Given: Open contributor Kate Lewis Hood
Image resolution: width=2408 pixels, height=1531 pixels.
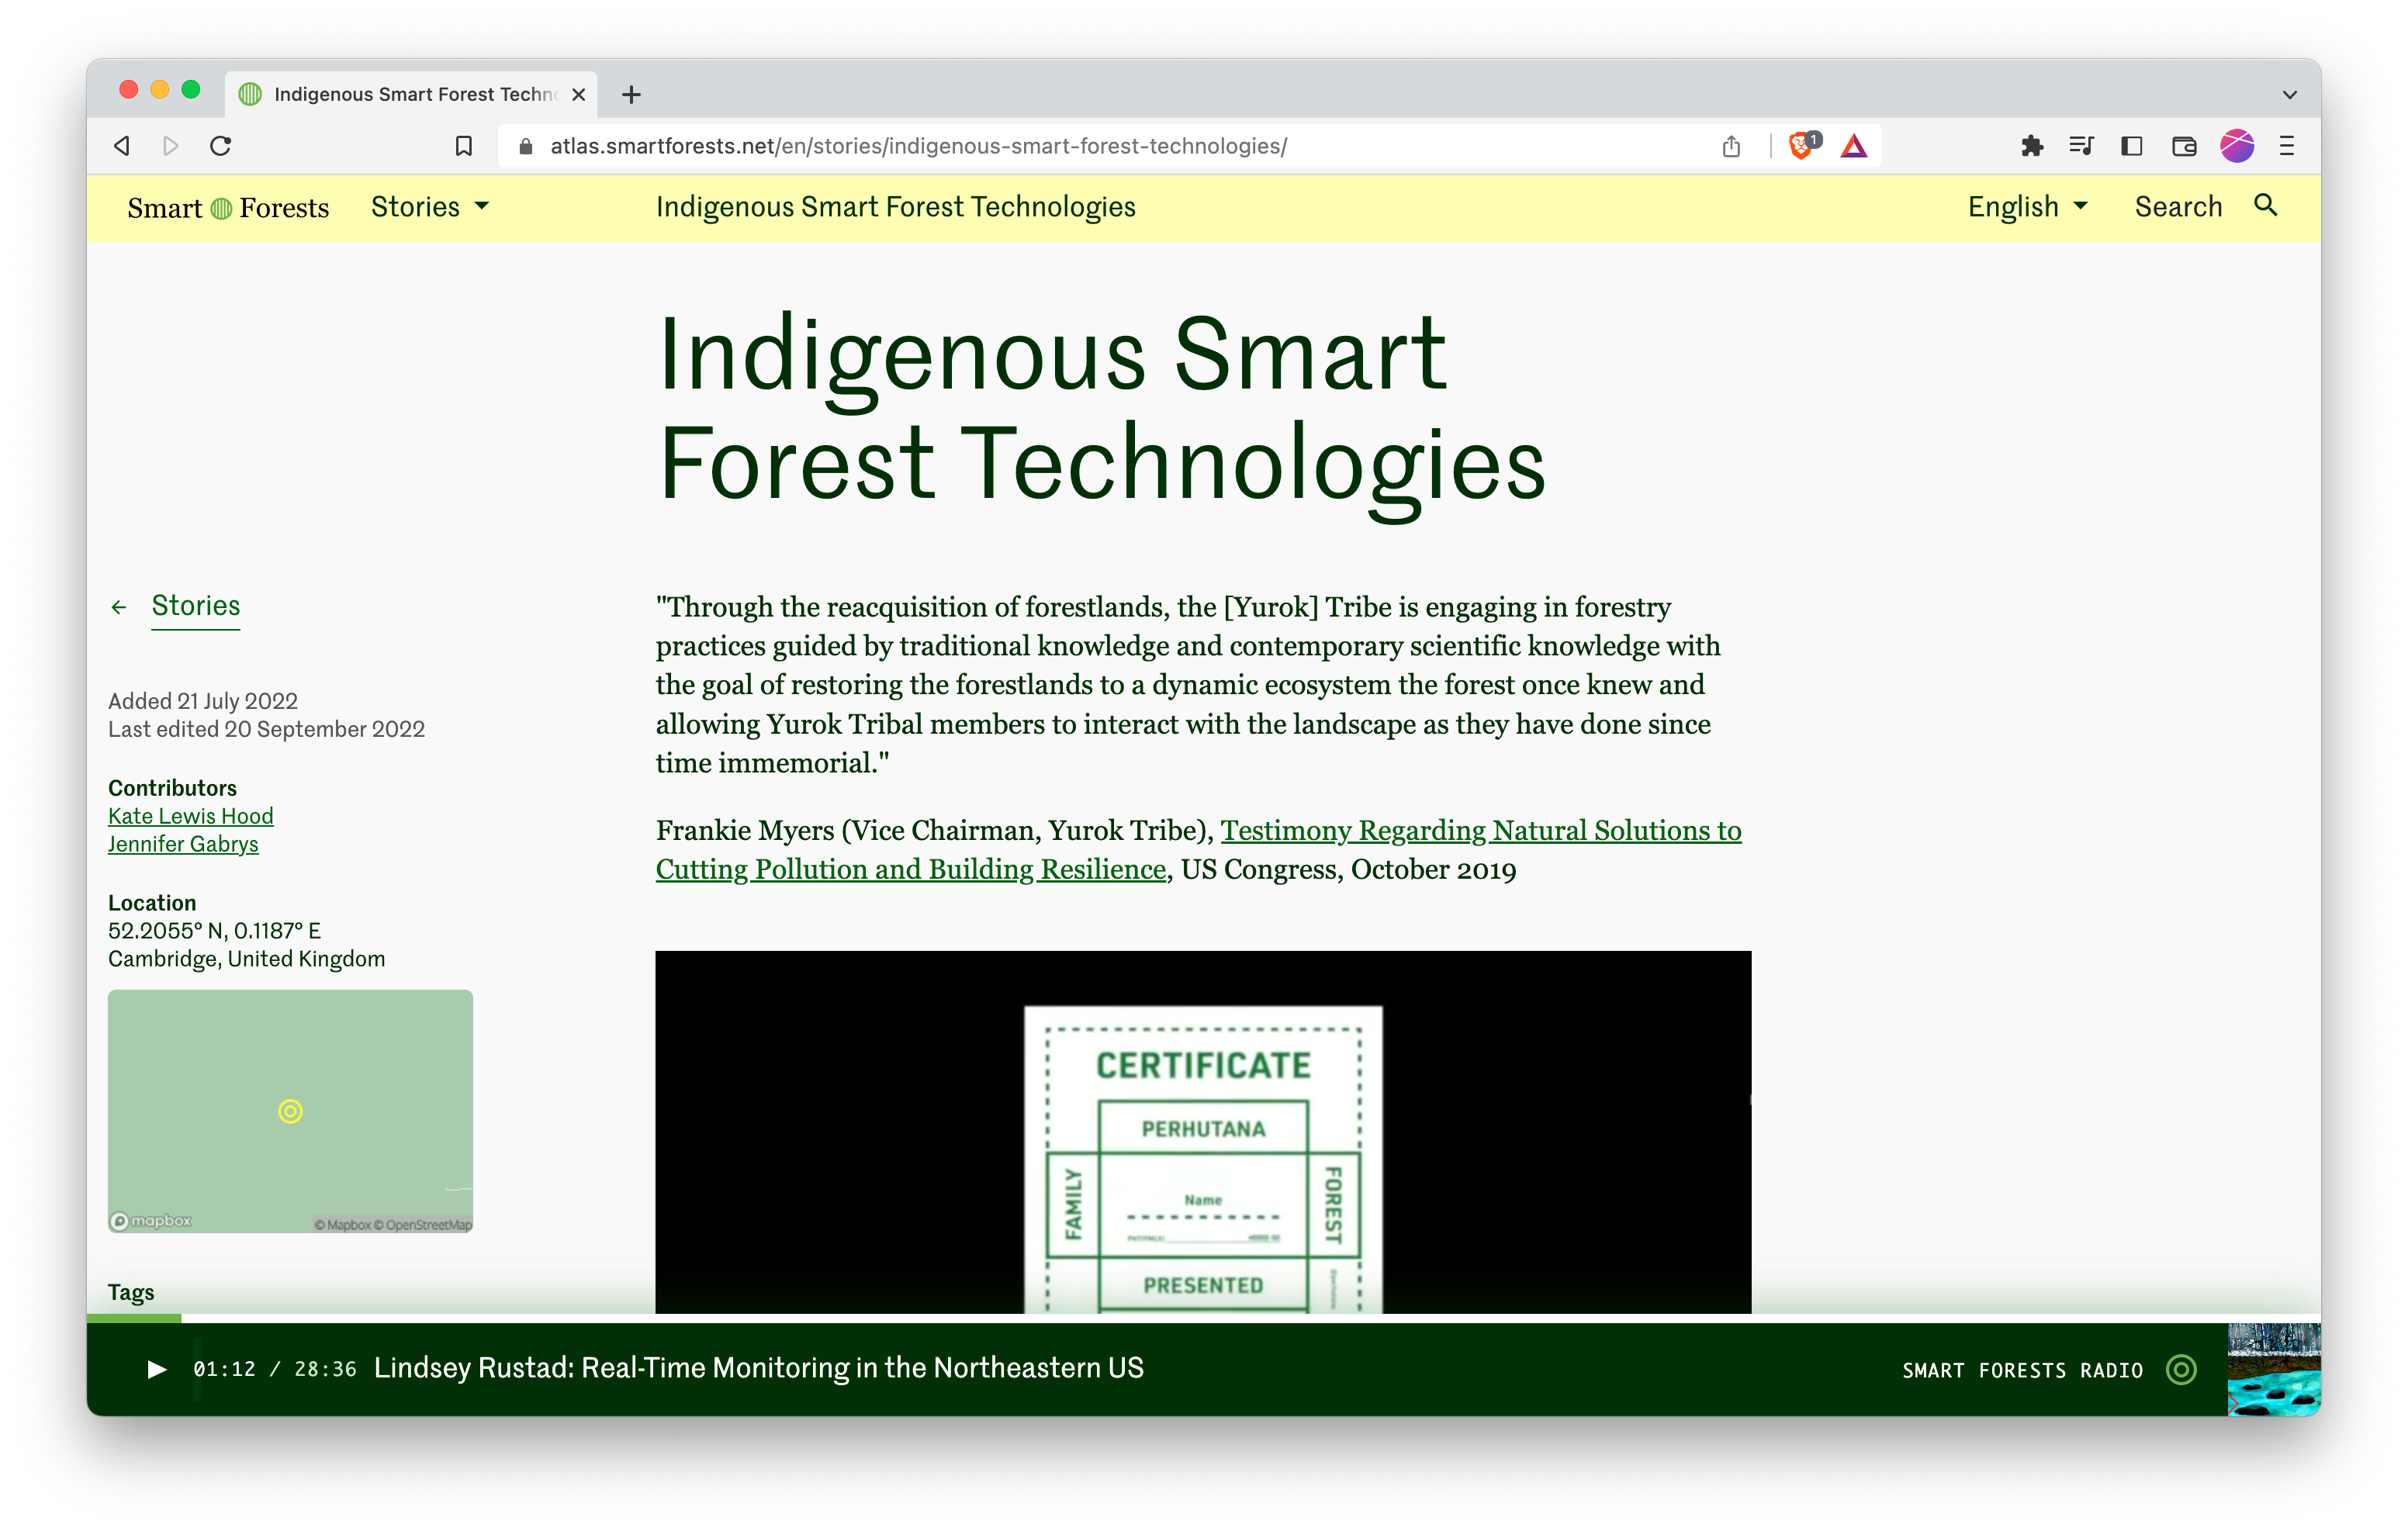Looking at the screenshot, I should (x=191, y=816).
